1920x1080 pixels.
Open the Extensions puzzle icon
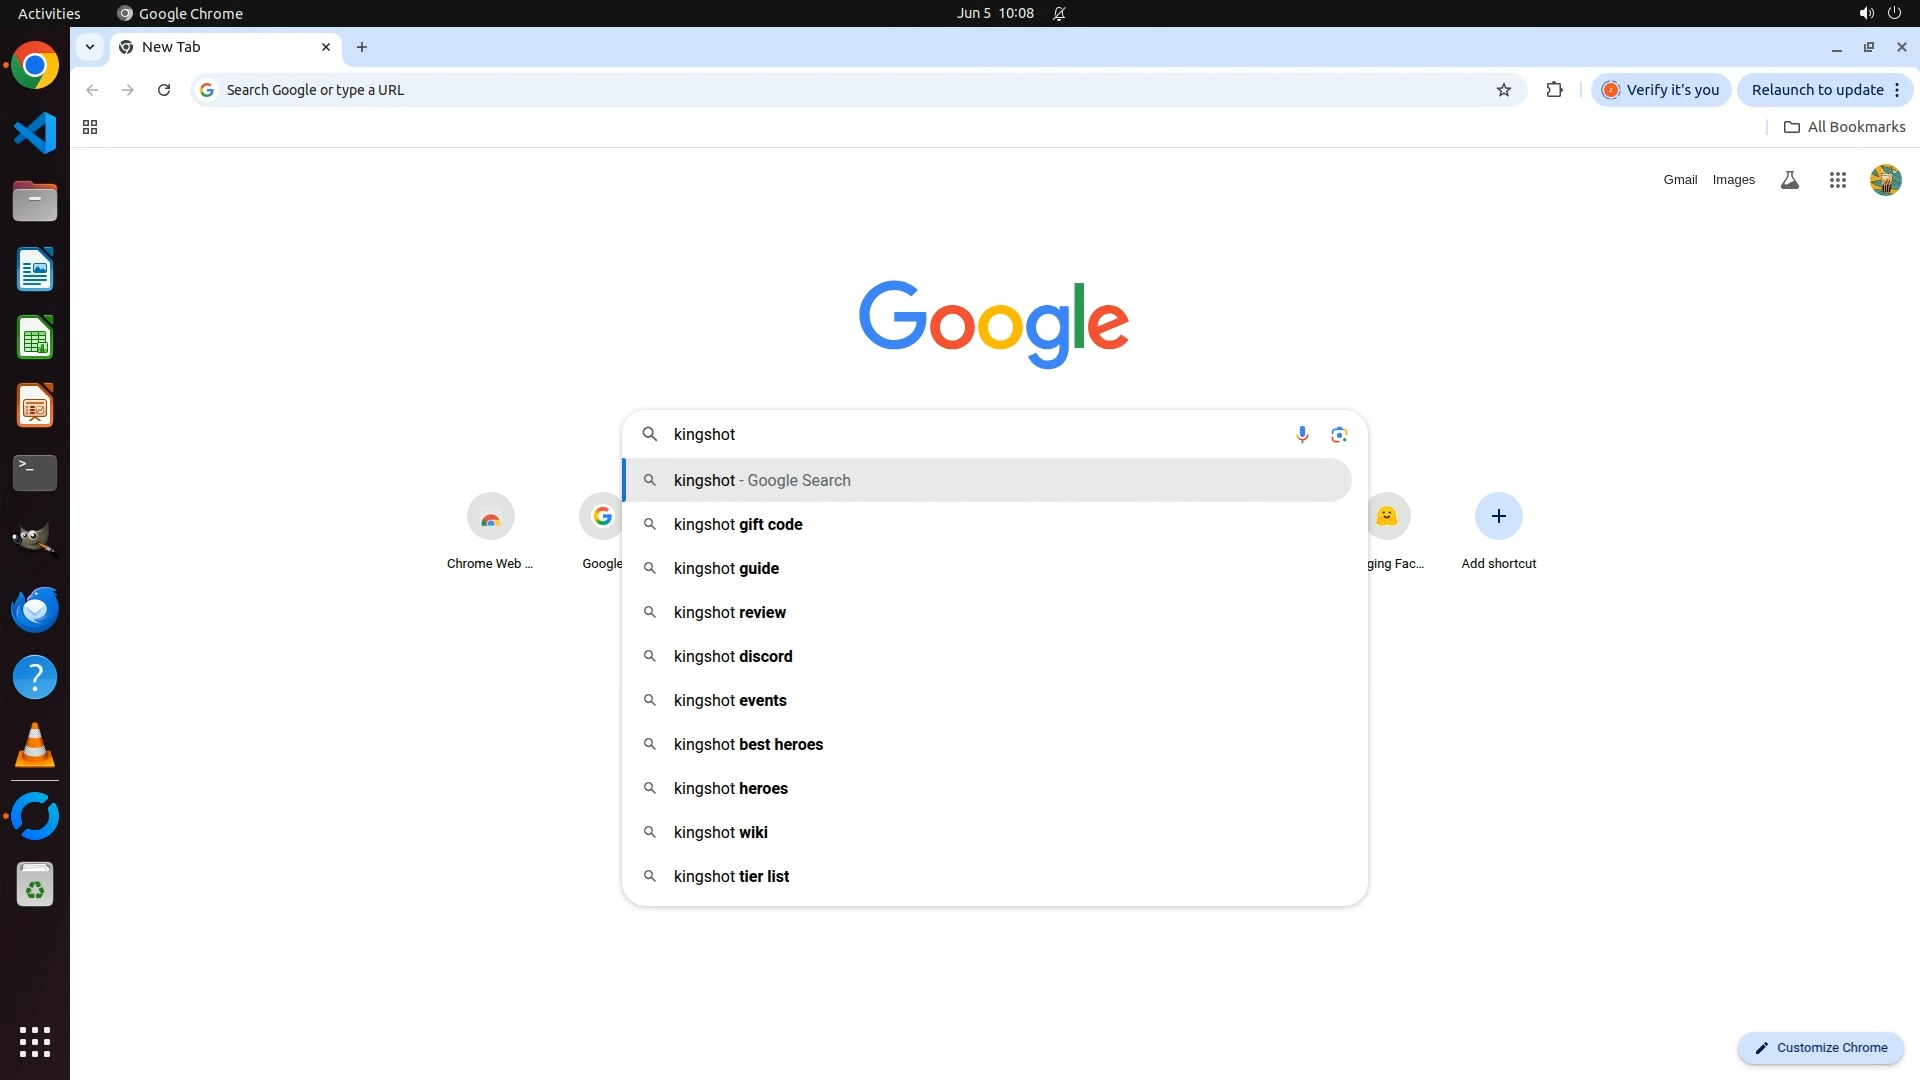pos(1554,90)
